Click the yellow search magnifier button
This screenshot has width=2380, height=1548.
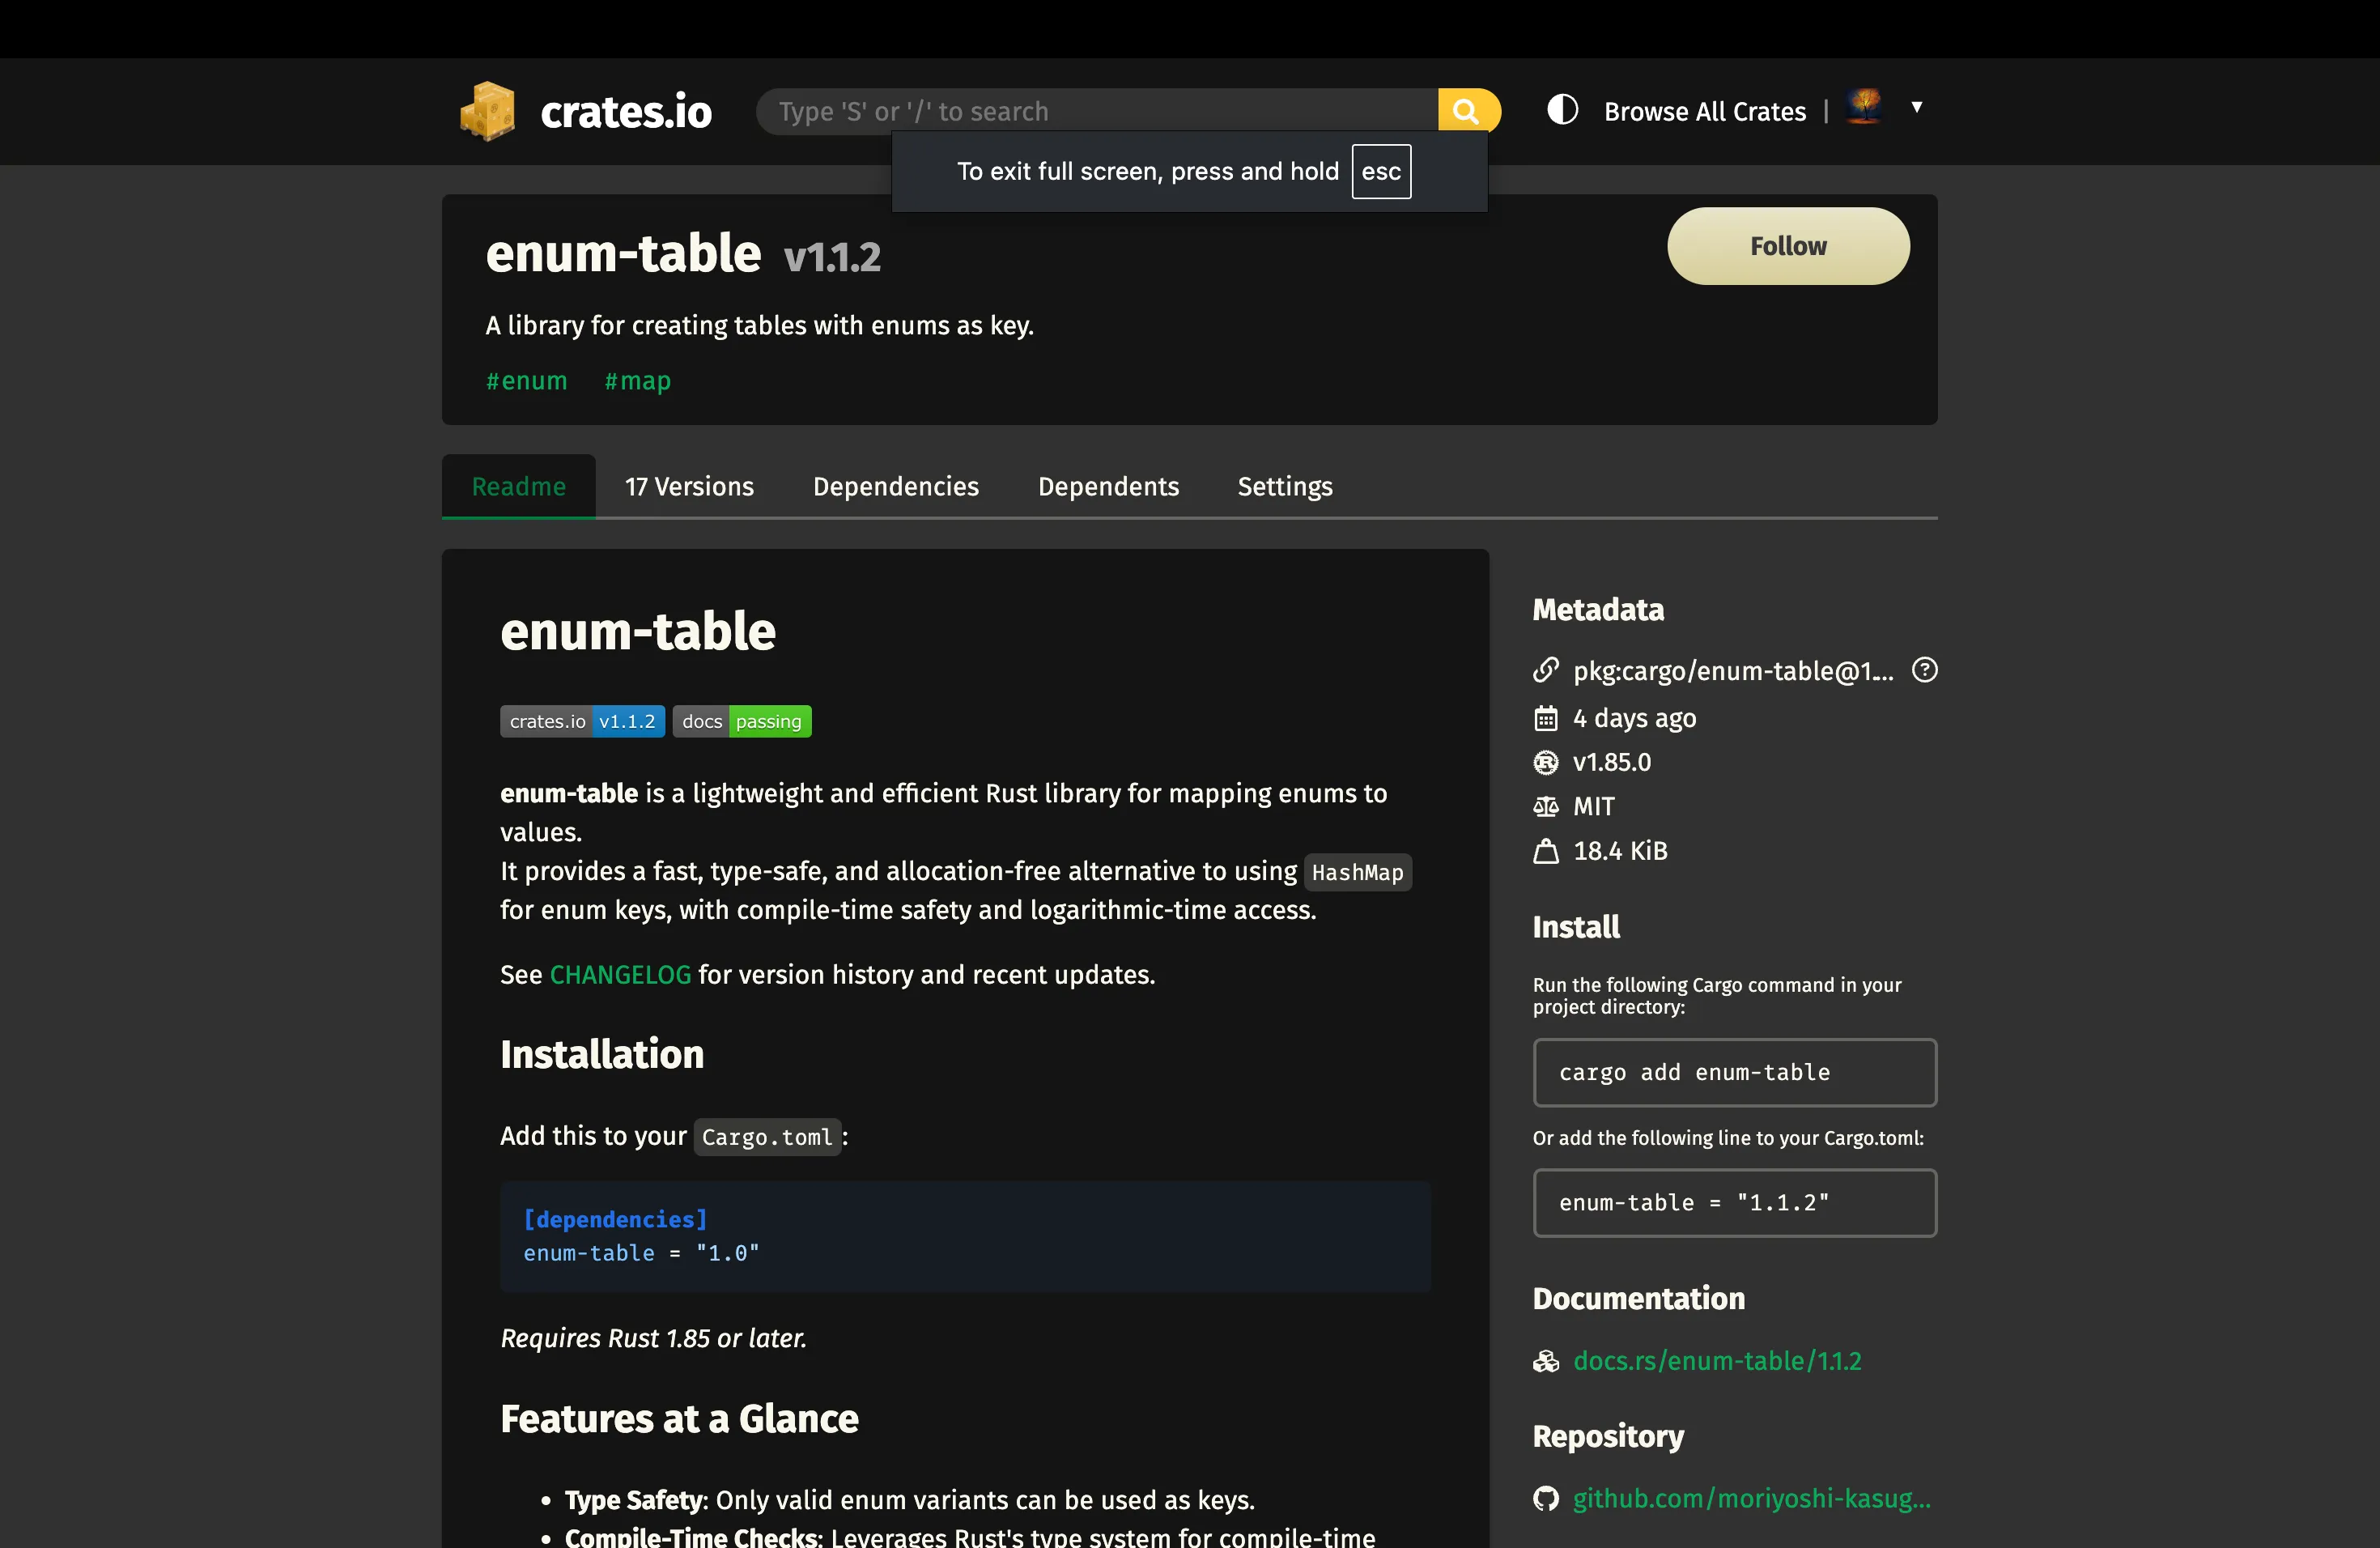[1466, 111]
